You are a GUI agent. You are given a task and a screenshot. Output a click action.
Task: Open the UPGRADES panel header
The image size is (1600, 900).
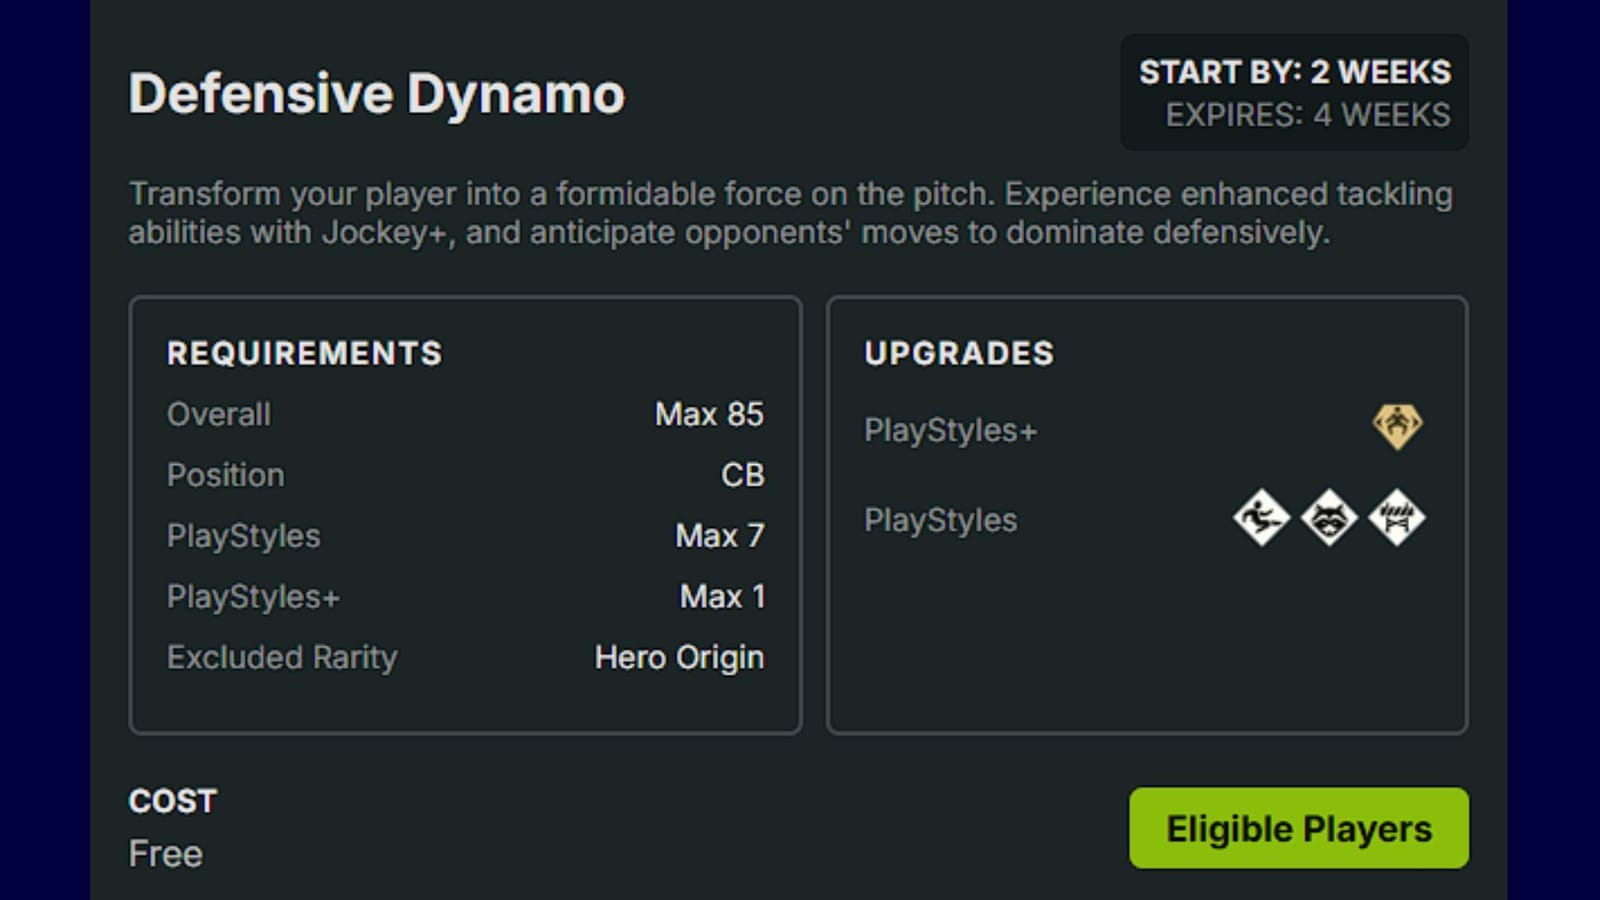coord(959,353)
